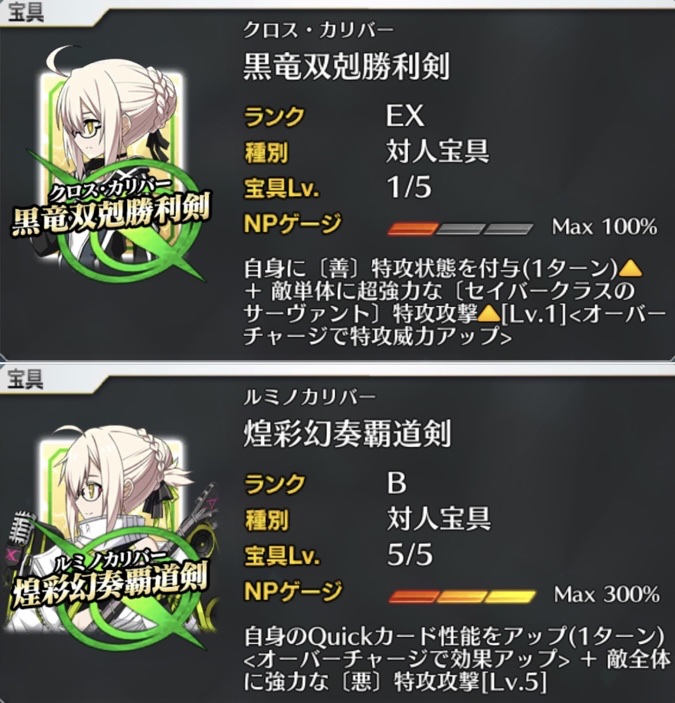Screen dimensions: 675x703
Task: Click the Max 100% label
Action: (604, 227)
